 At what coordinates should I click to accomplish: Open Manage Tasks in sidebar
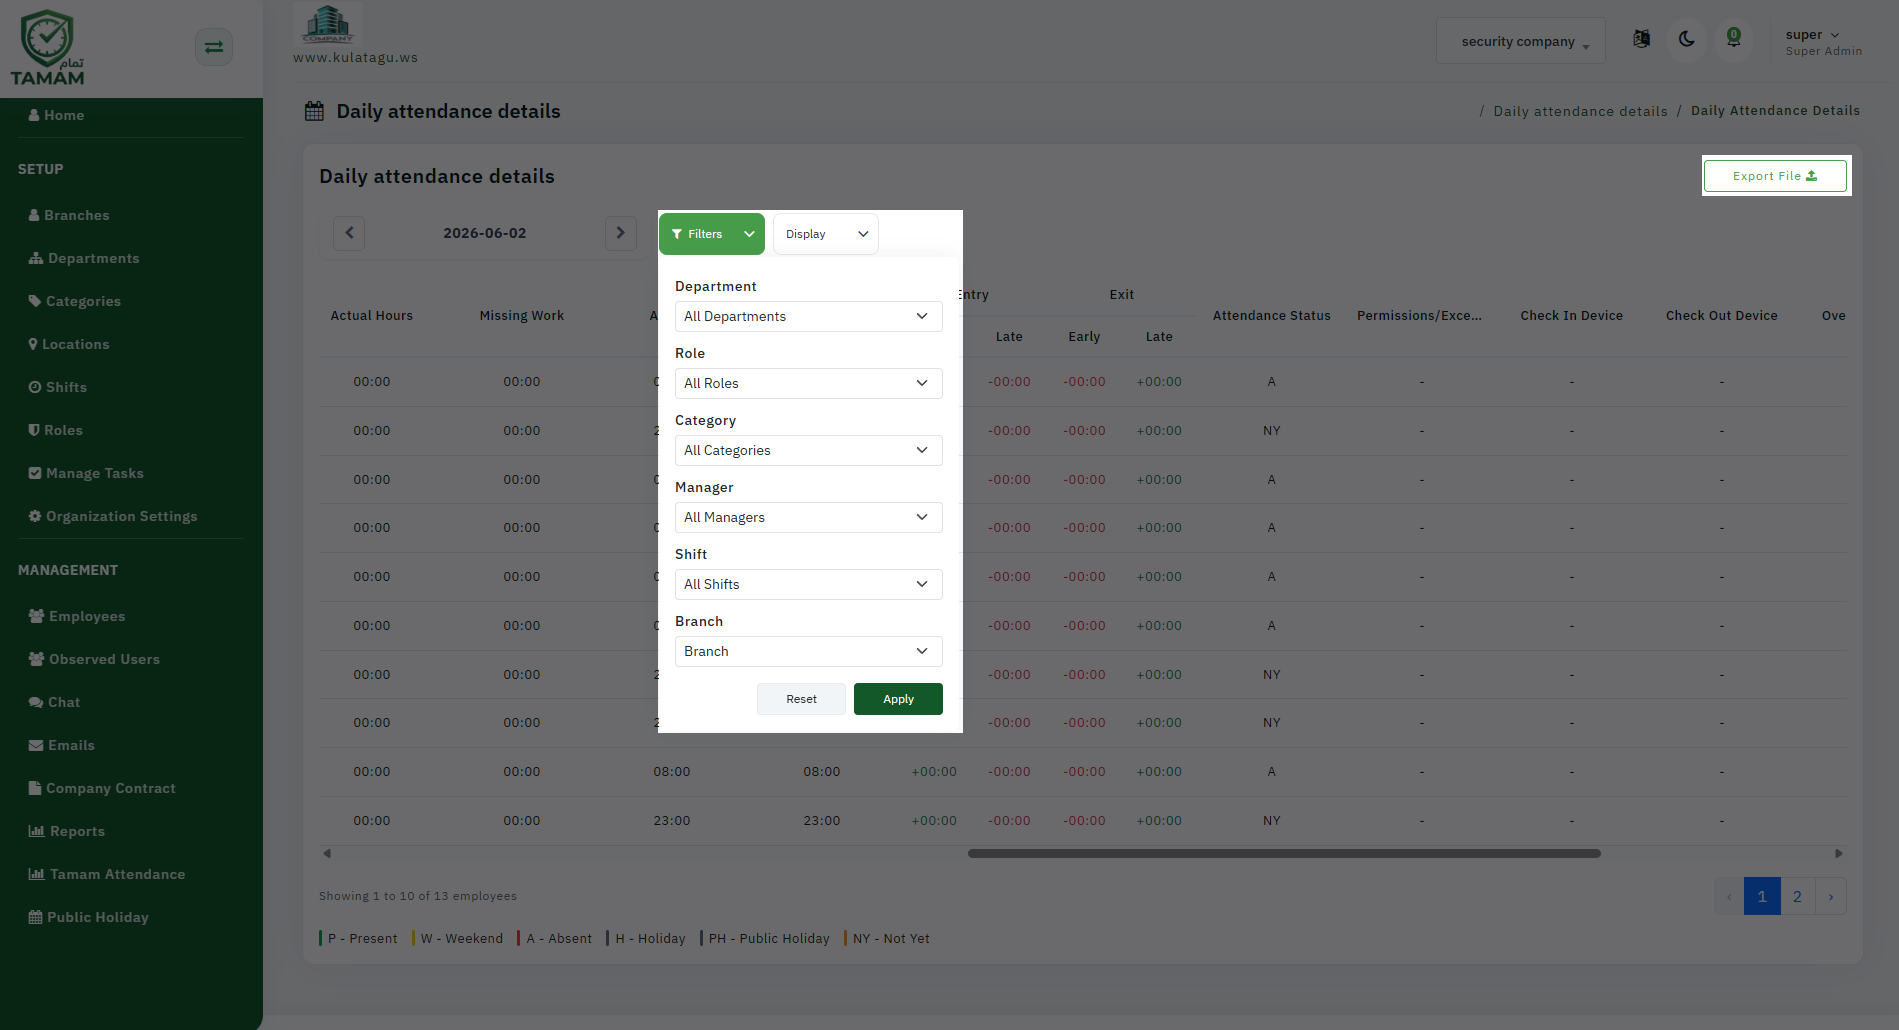(x=86, y=473)
